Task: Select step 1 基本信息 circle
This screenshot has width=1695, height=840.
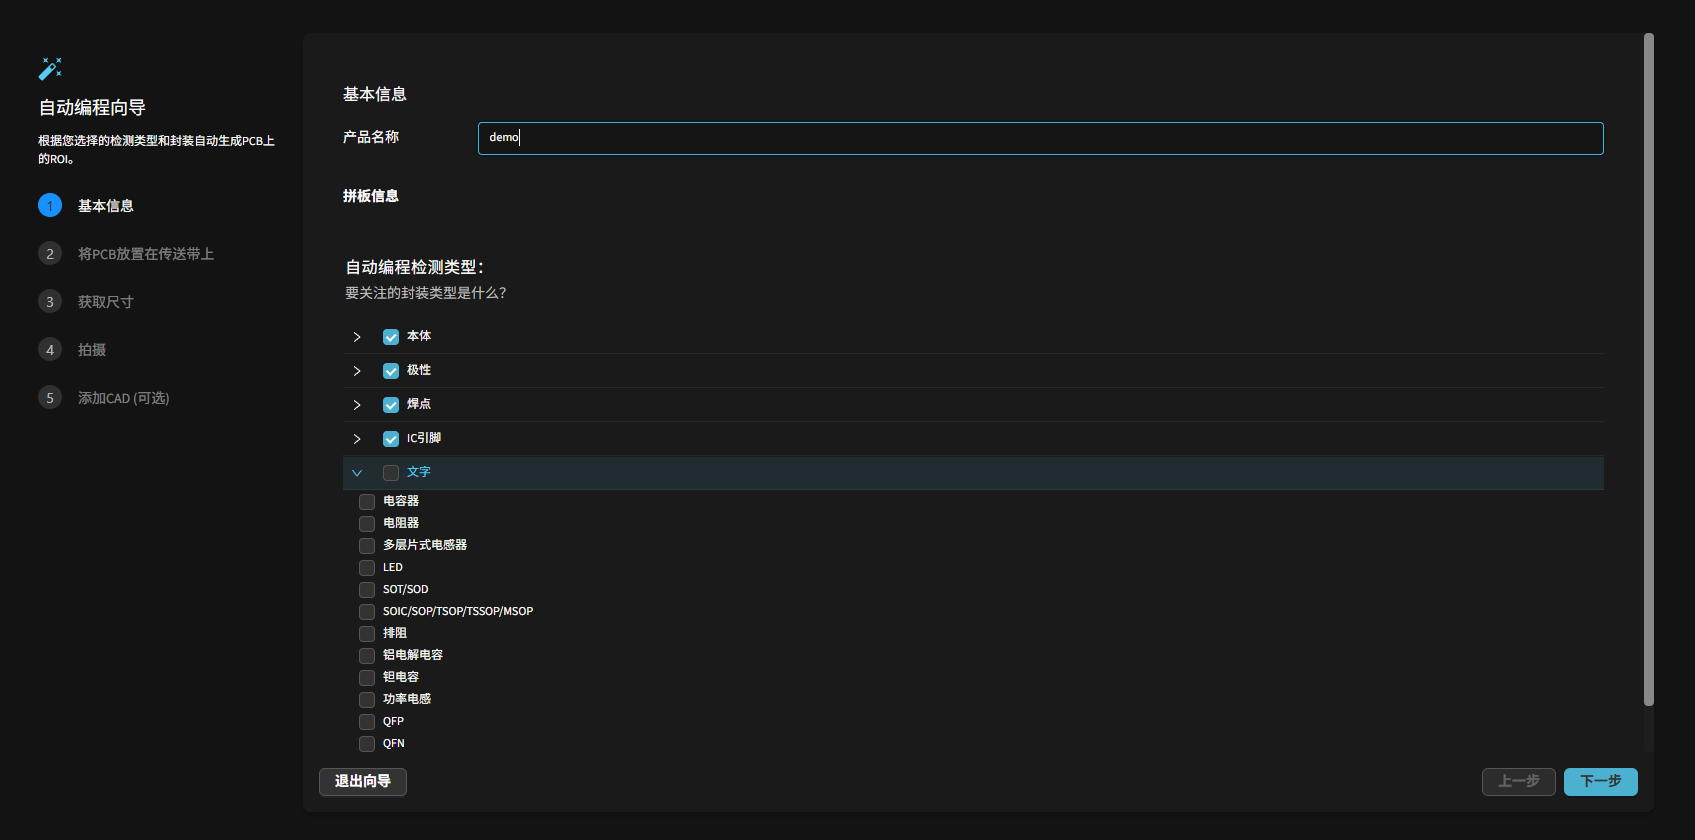Action: [x=50, y=206]
